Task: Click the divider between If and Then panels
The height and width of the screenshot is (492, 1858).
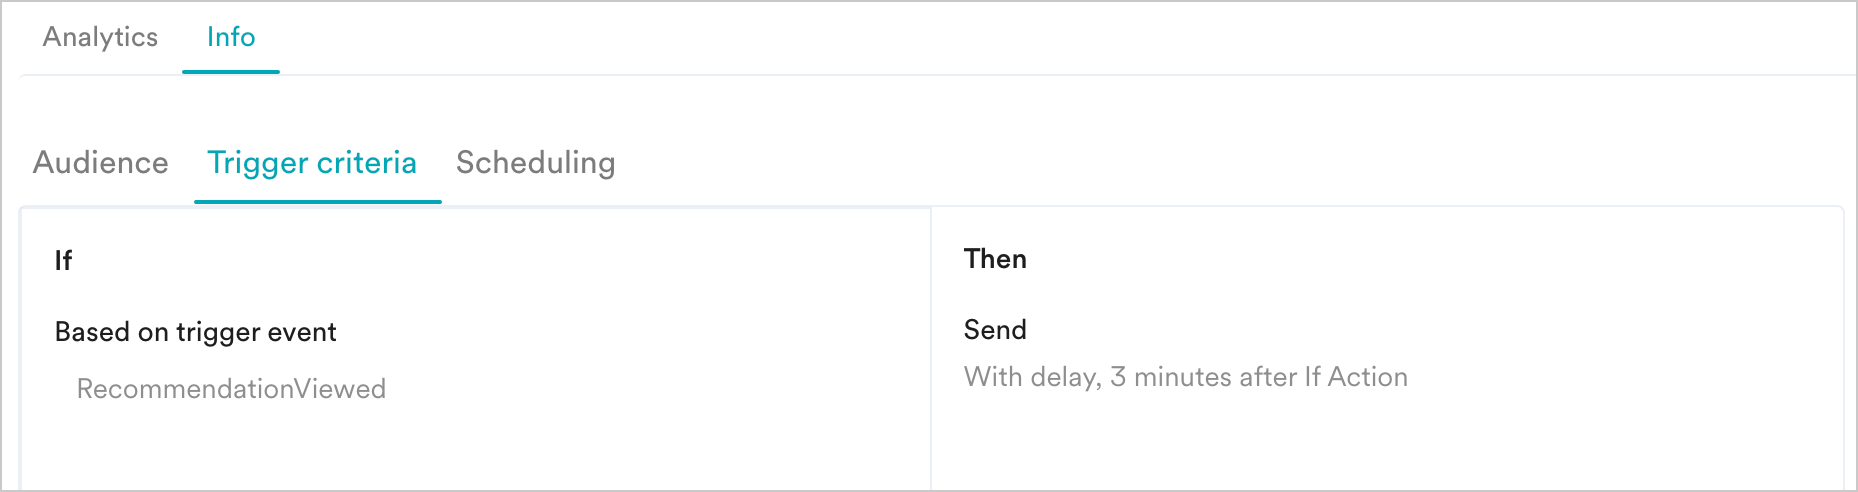Action: point(931,348)
